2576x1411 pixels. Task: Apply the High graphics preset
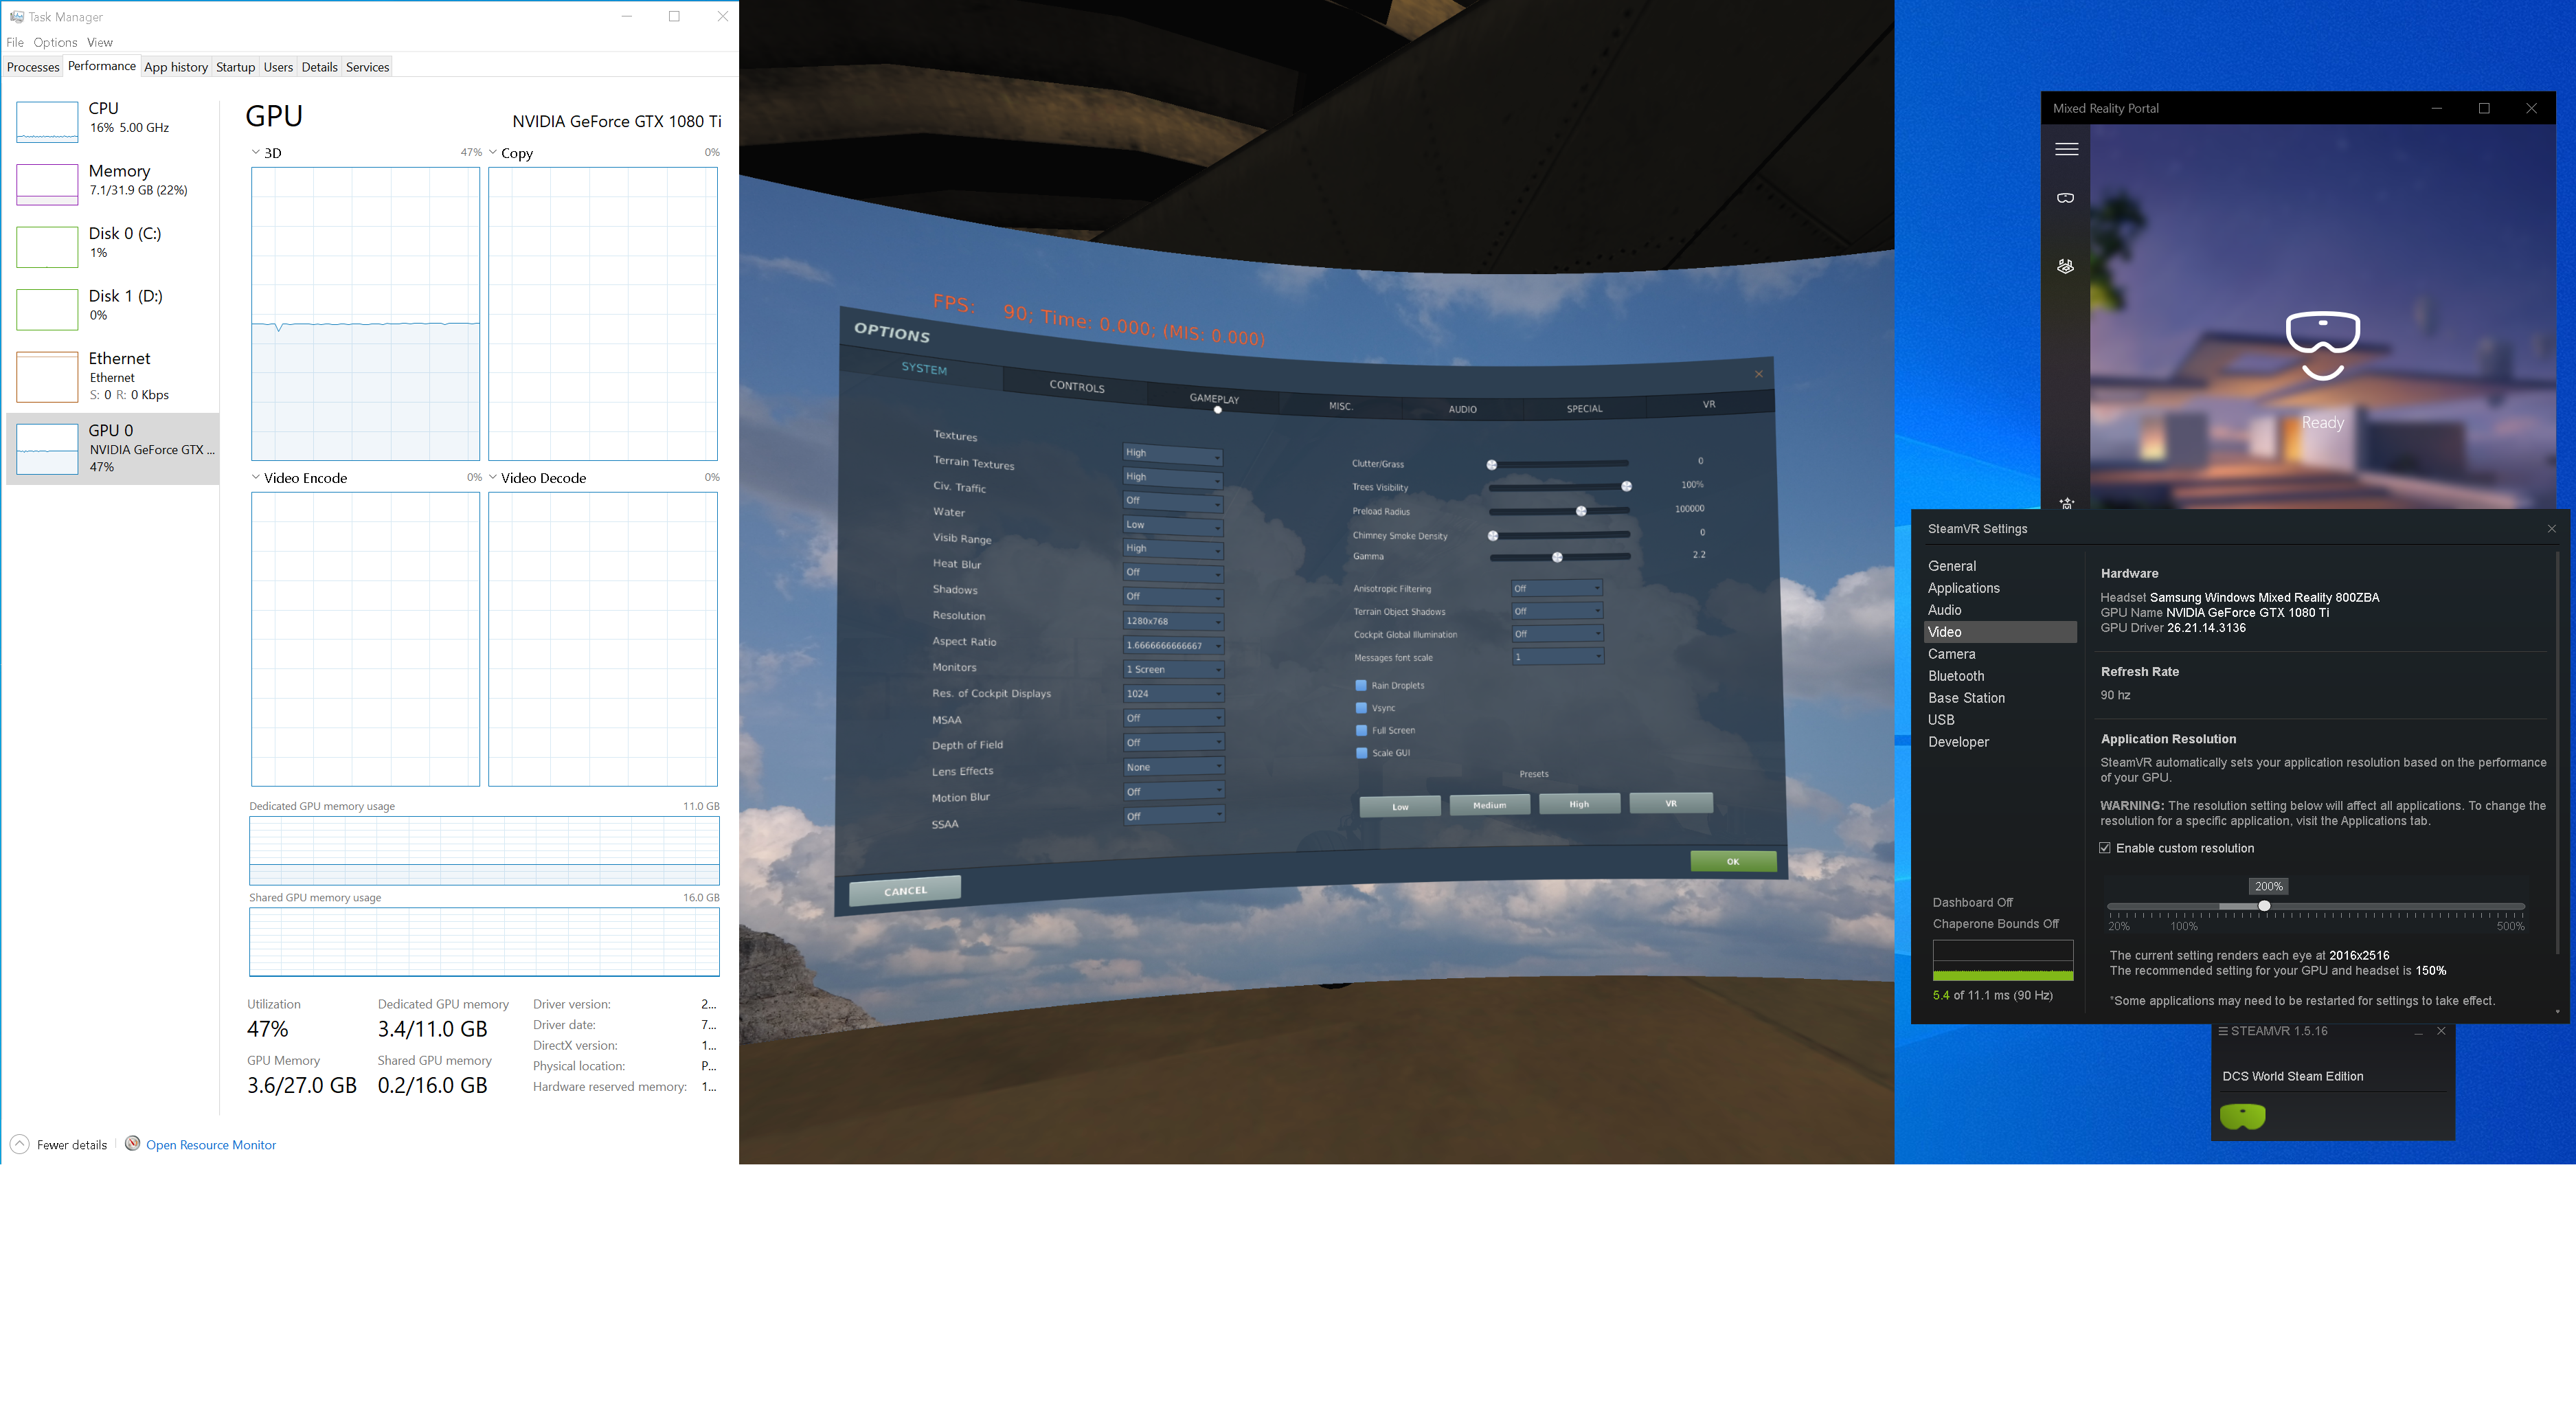1579,804
